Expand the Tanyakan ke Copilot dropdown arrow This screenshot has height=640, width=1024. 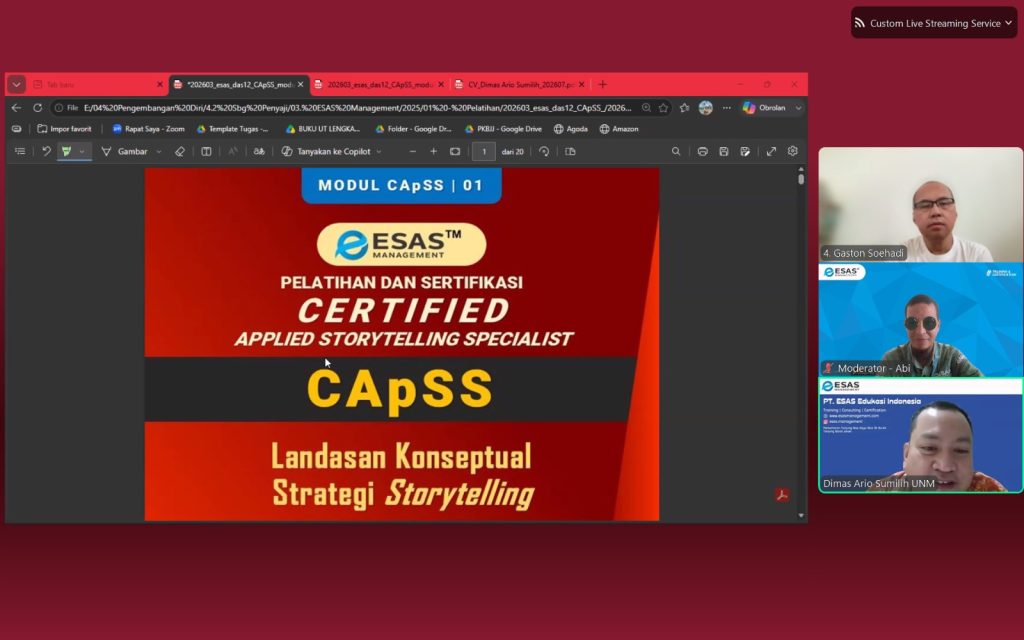point(379,152)
